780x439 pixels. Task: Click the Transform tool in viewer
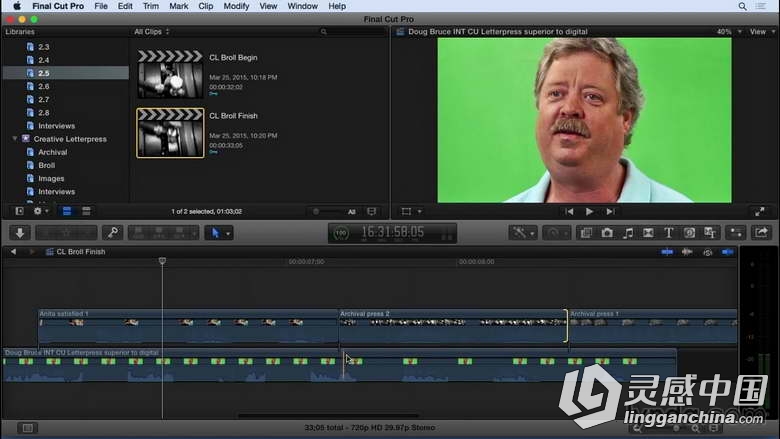click(406, 211)
